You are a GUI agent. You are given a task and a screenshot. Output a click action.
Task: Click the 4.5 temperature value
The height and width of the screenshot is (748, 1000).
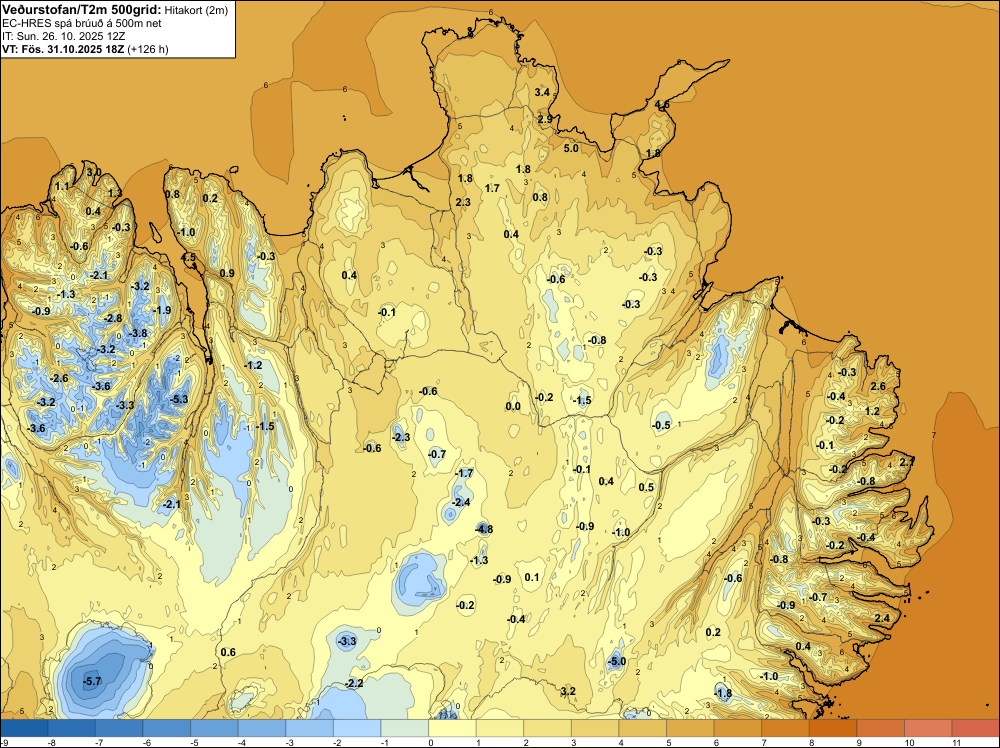189,258
